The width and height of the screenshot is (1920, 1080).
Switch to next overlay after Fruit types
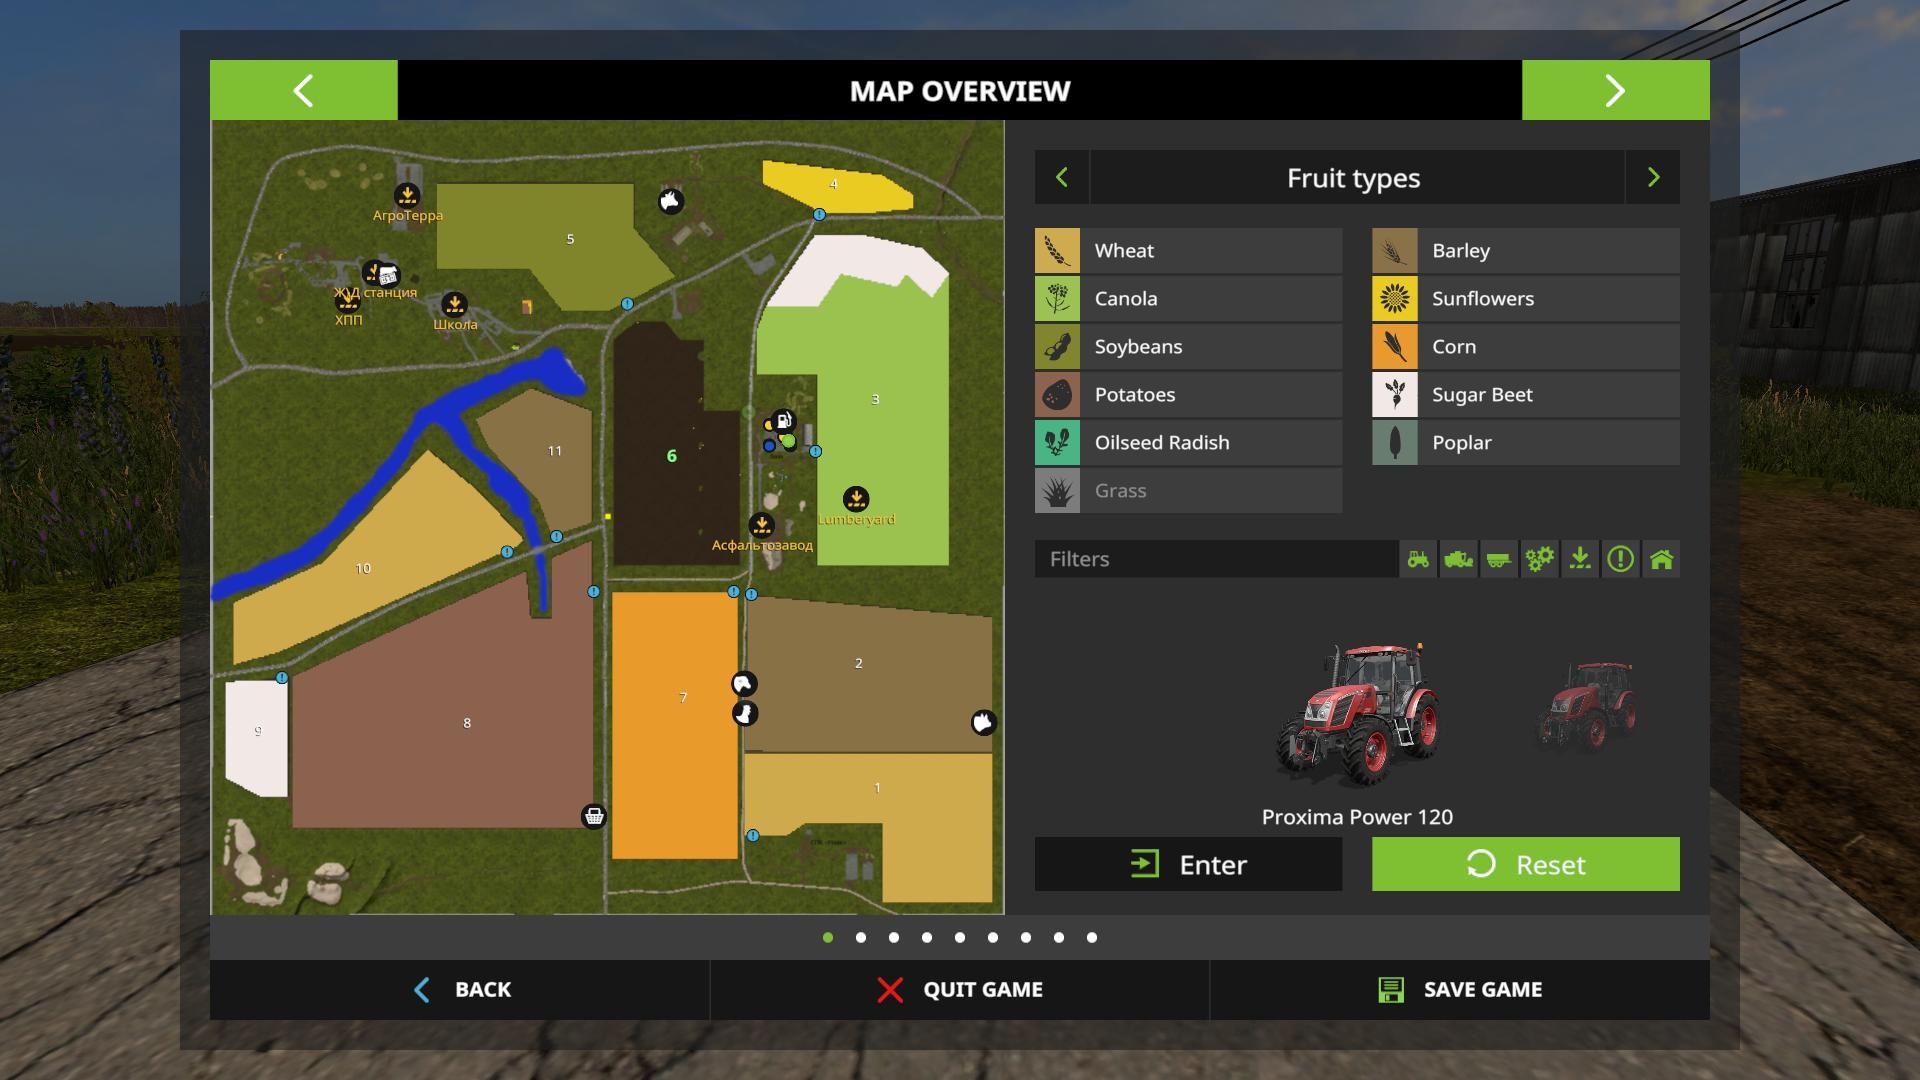point(1652,178)
